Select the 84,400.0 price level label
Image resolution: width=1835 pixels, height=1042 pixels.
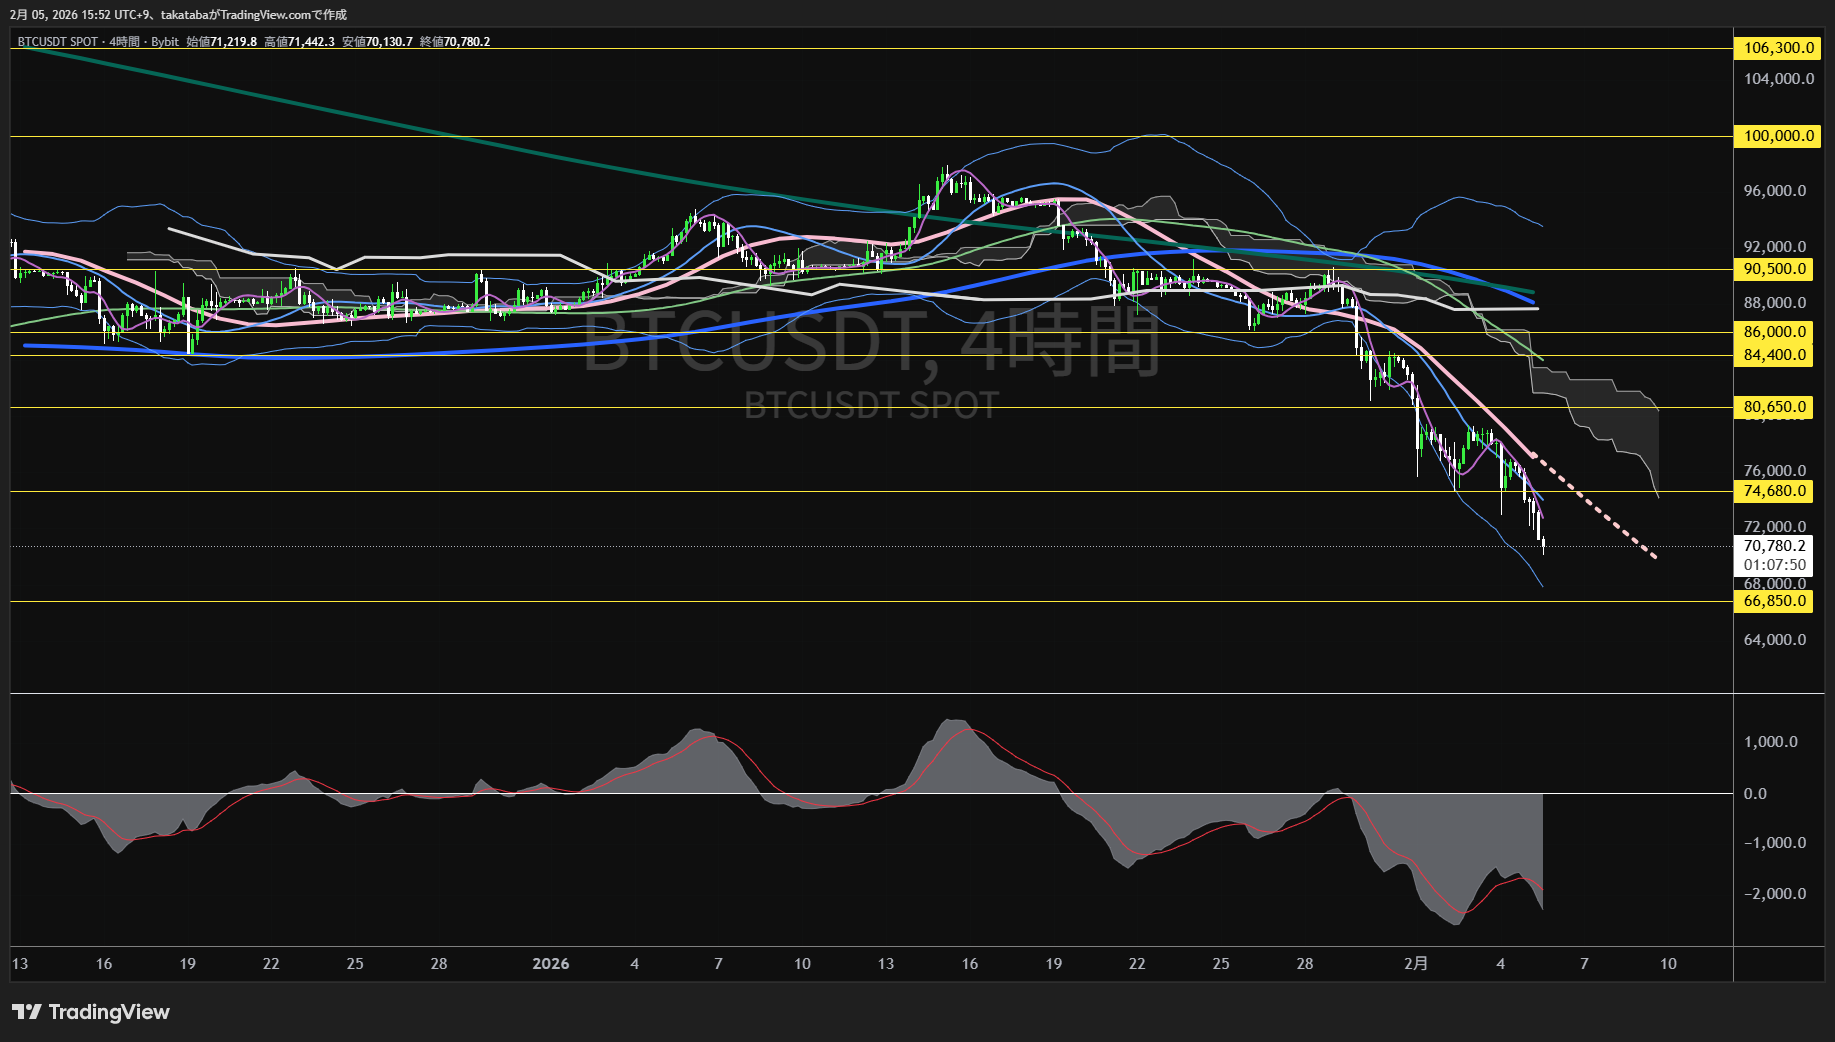coord(1774,355)
